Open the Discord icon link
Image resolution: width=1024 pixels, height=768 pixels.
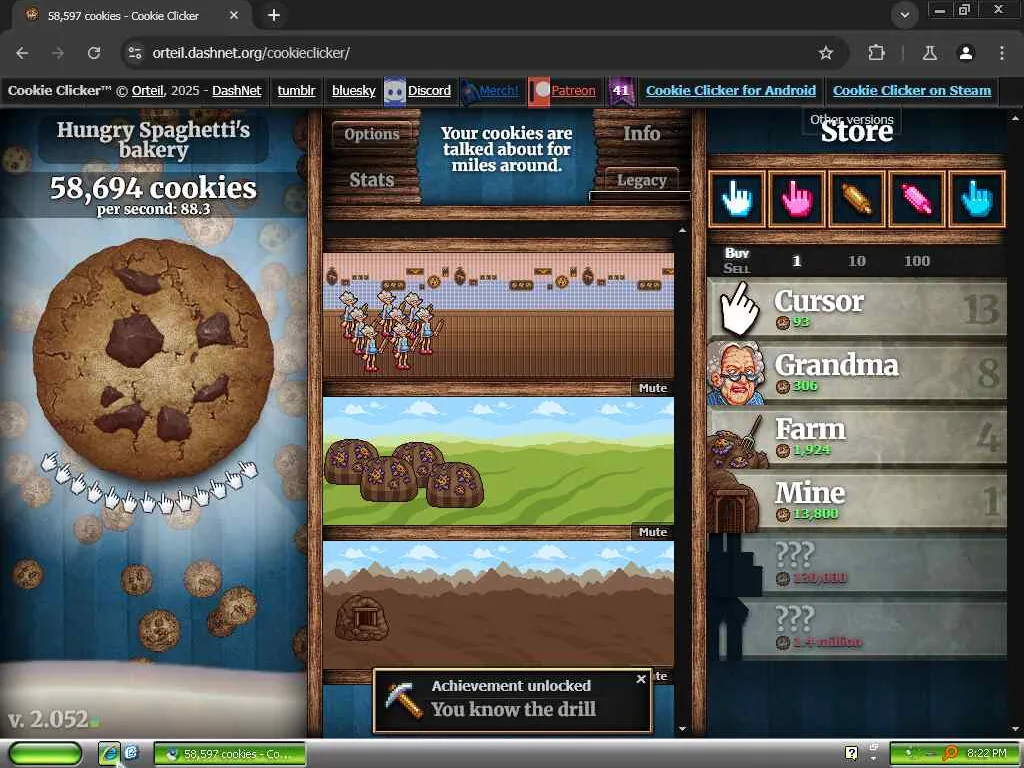click(x=394, y=91)
